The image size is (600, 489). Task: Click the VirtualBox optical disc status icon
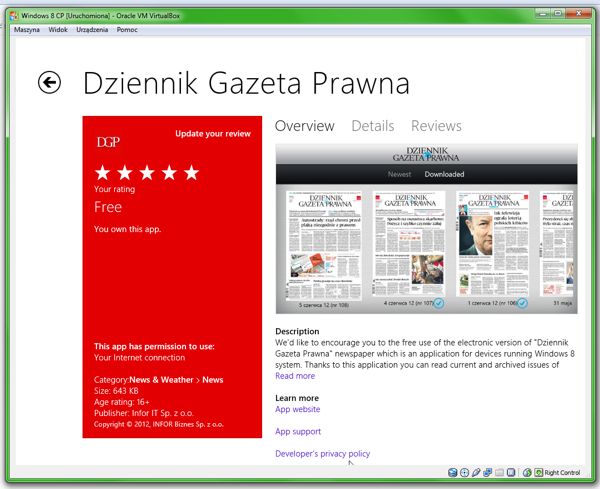click(464, 473)
